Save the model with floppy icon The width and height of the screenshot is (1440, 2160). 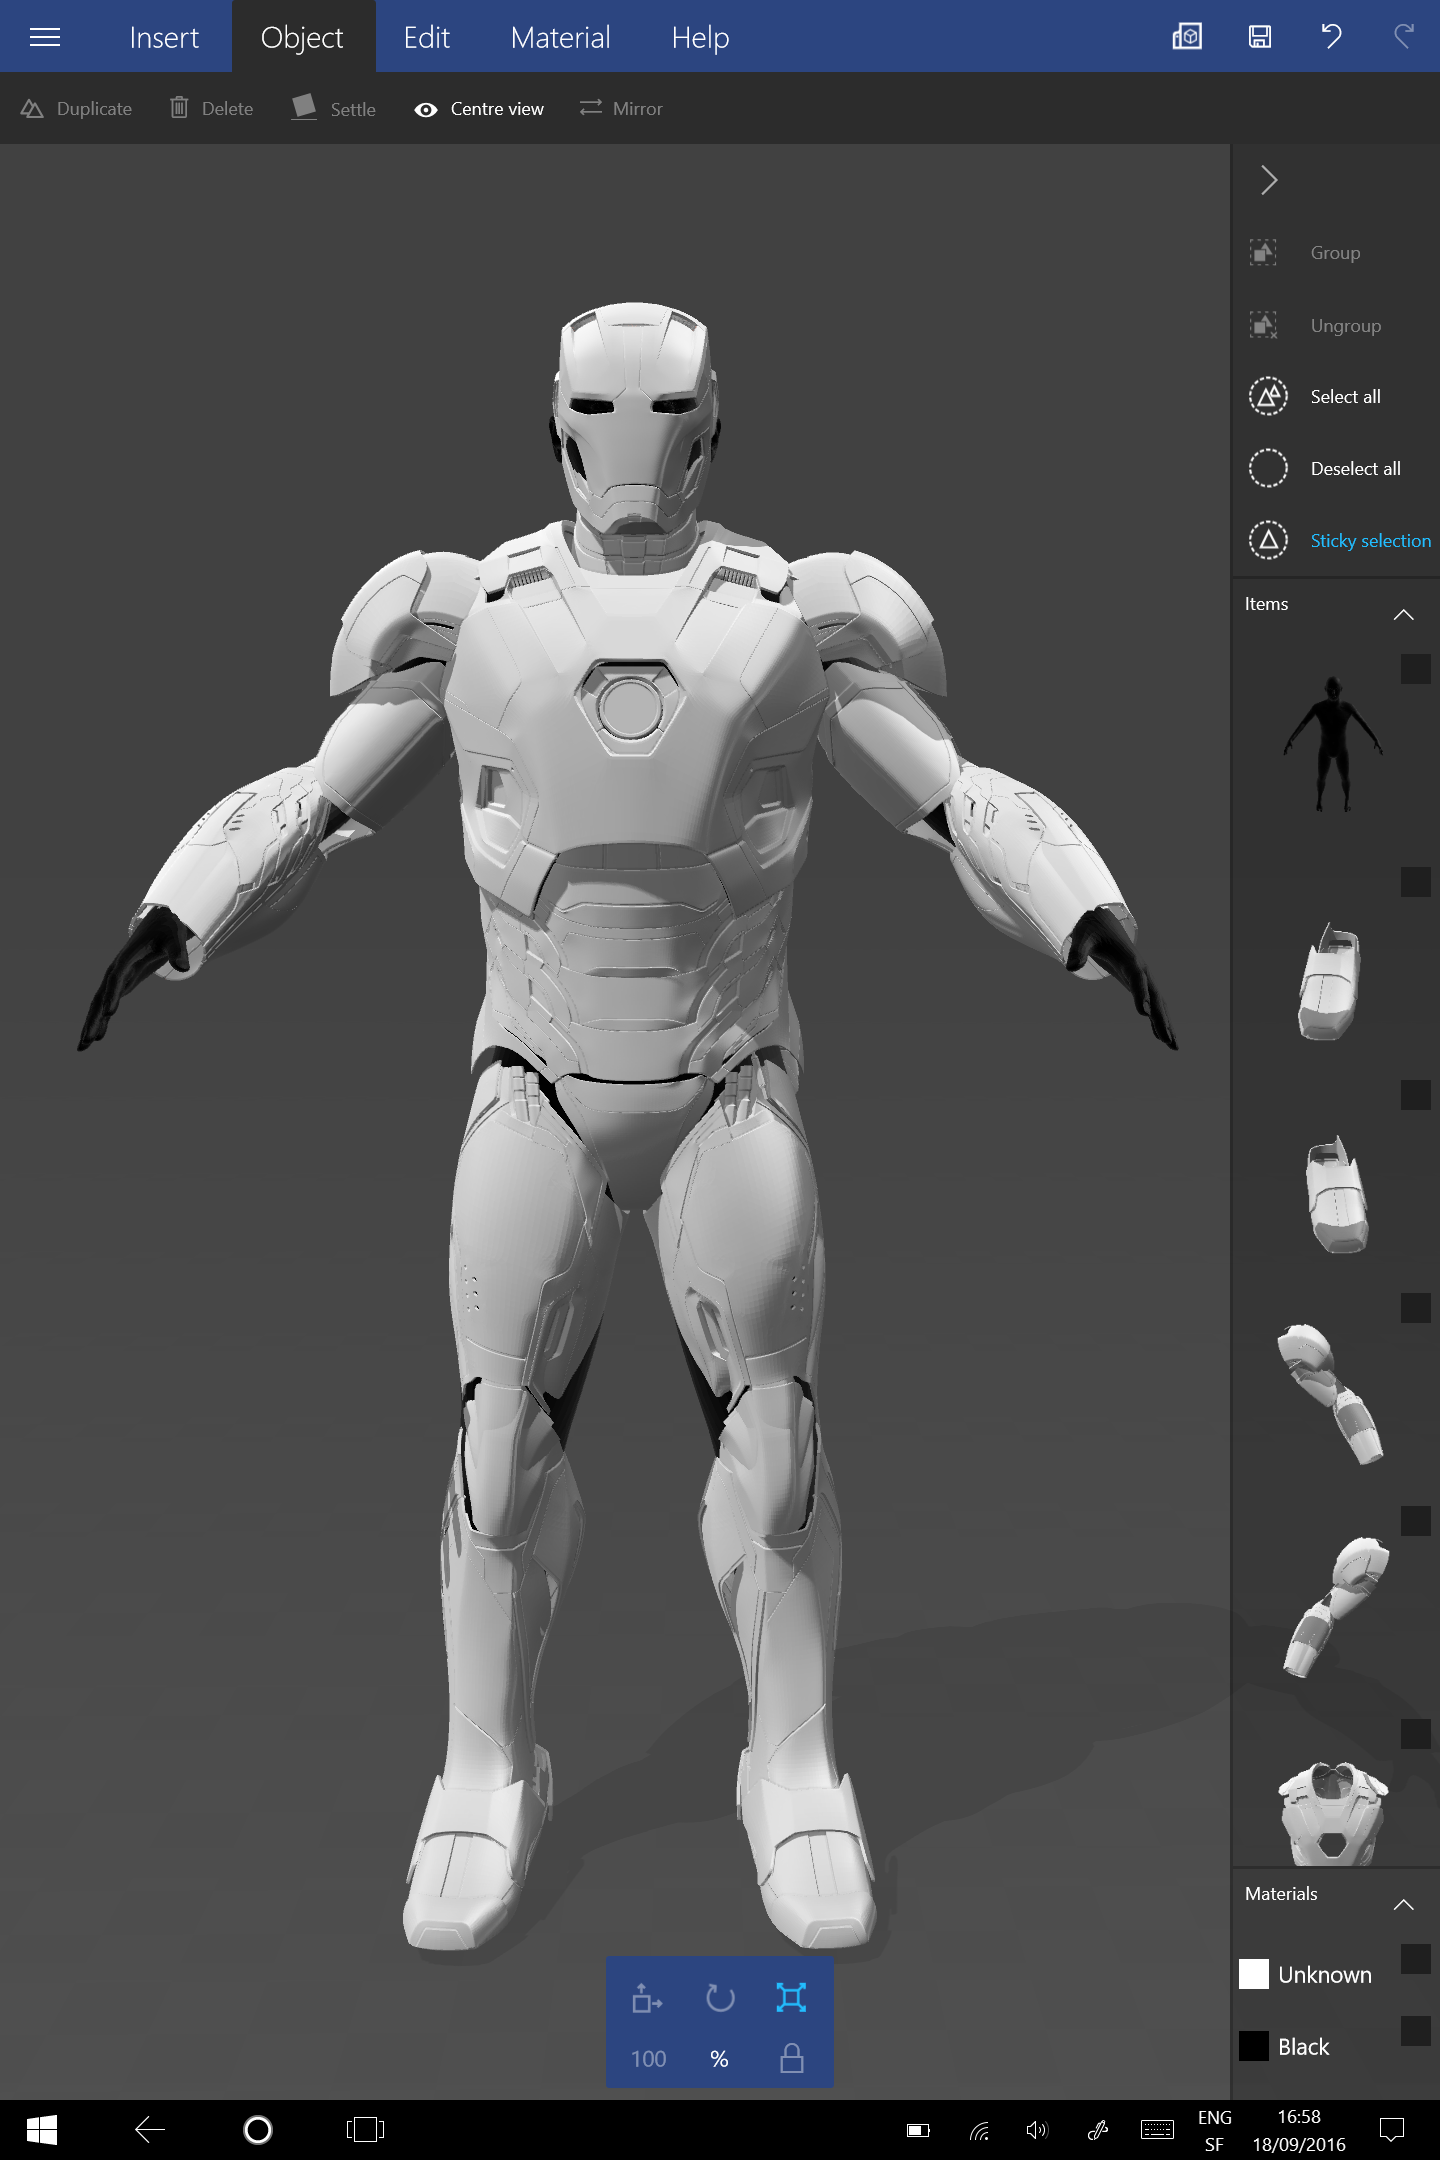[1260, 37]
